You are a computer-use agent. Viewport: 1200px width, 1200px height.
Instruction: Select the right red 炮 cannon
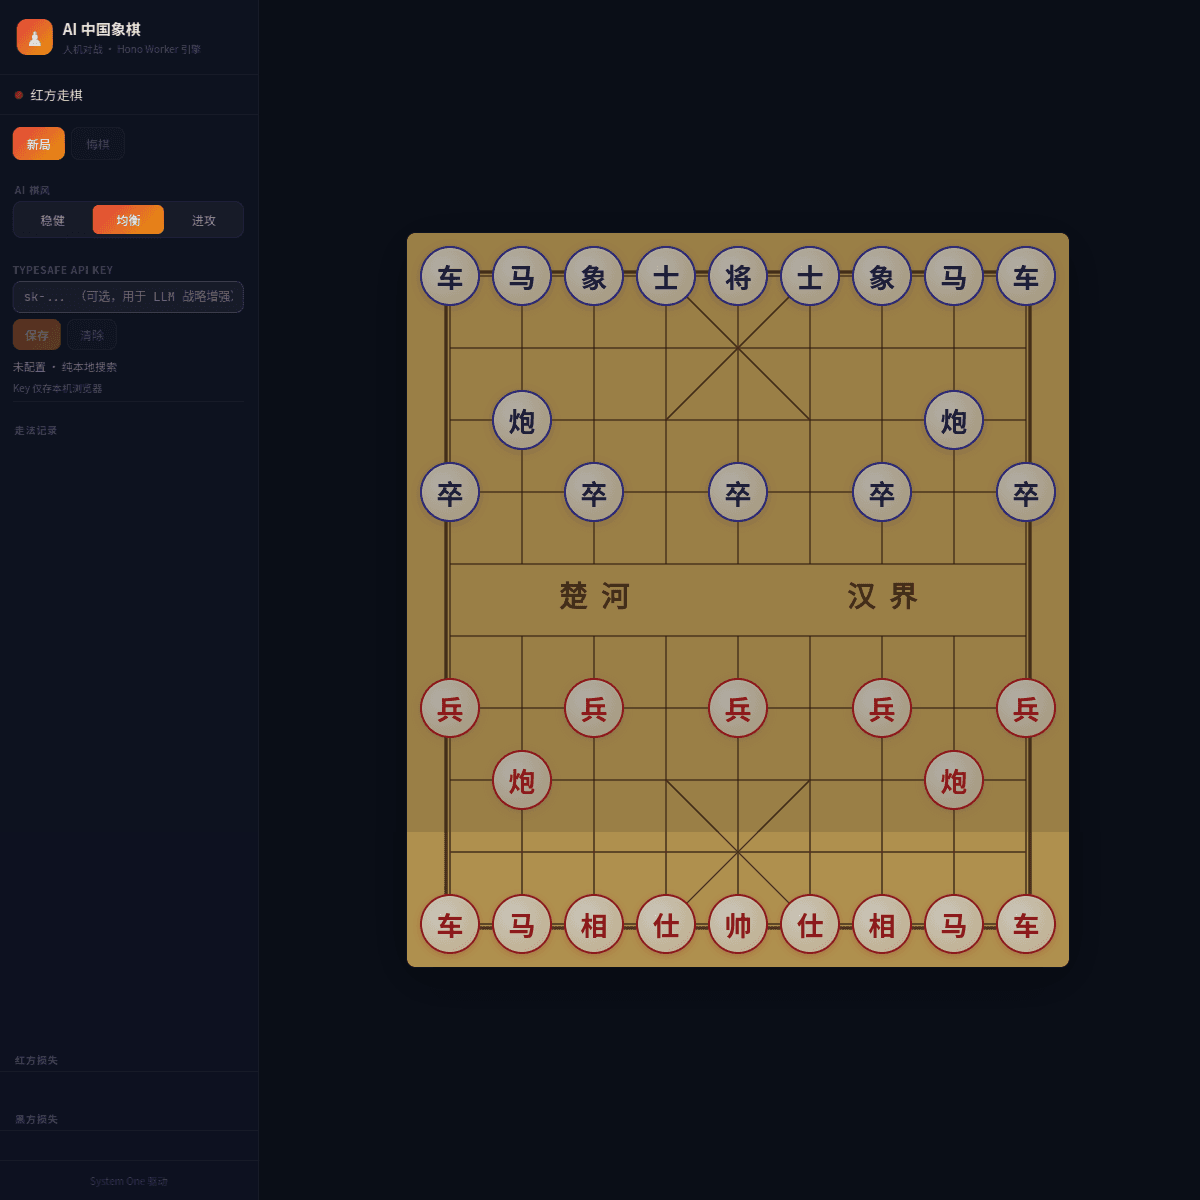pyautogui.click(x=954, y=780)
